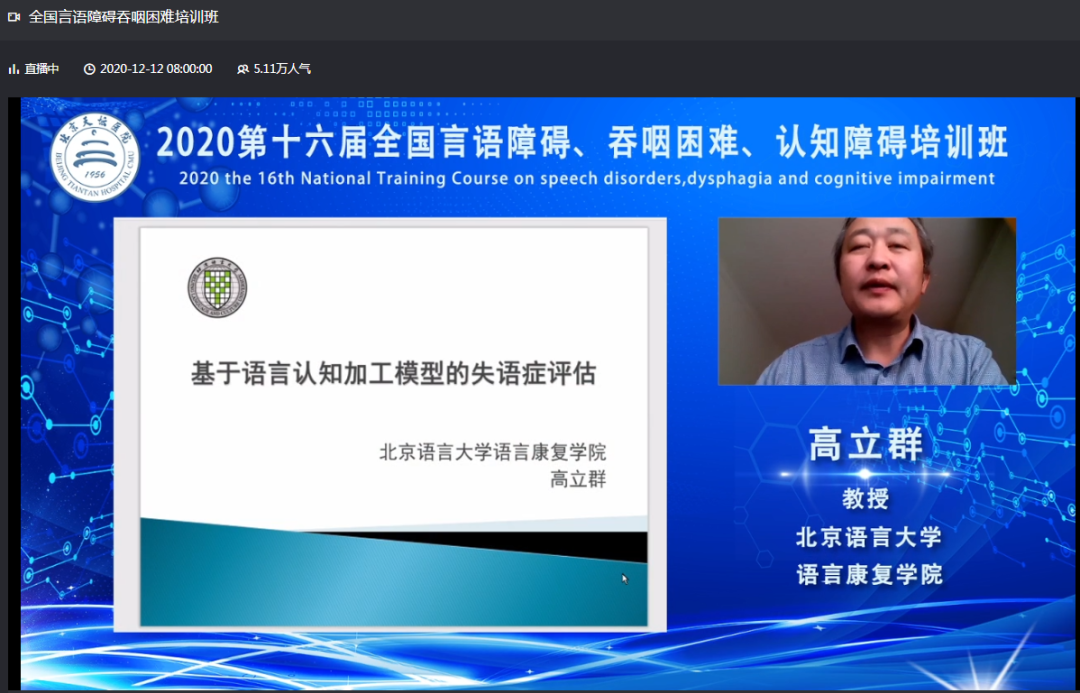1080x693 pixels.
Task: Click the clock icon before the start time
Action: [90, 69]
